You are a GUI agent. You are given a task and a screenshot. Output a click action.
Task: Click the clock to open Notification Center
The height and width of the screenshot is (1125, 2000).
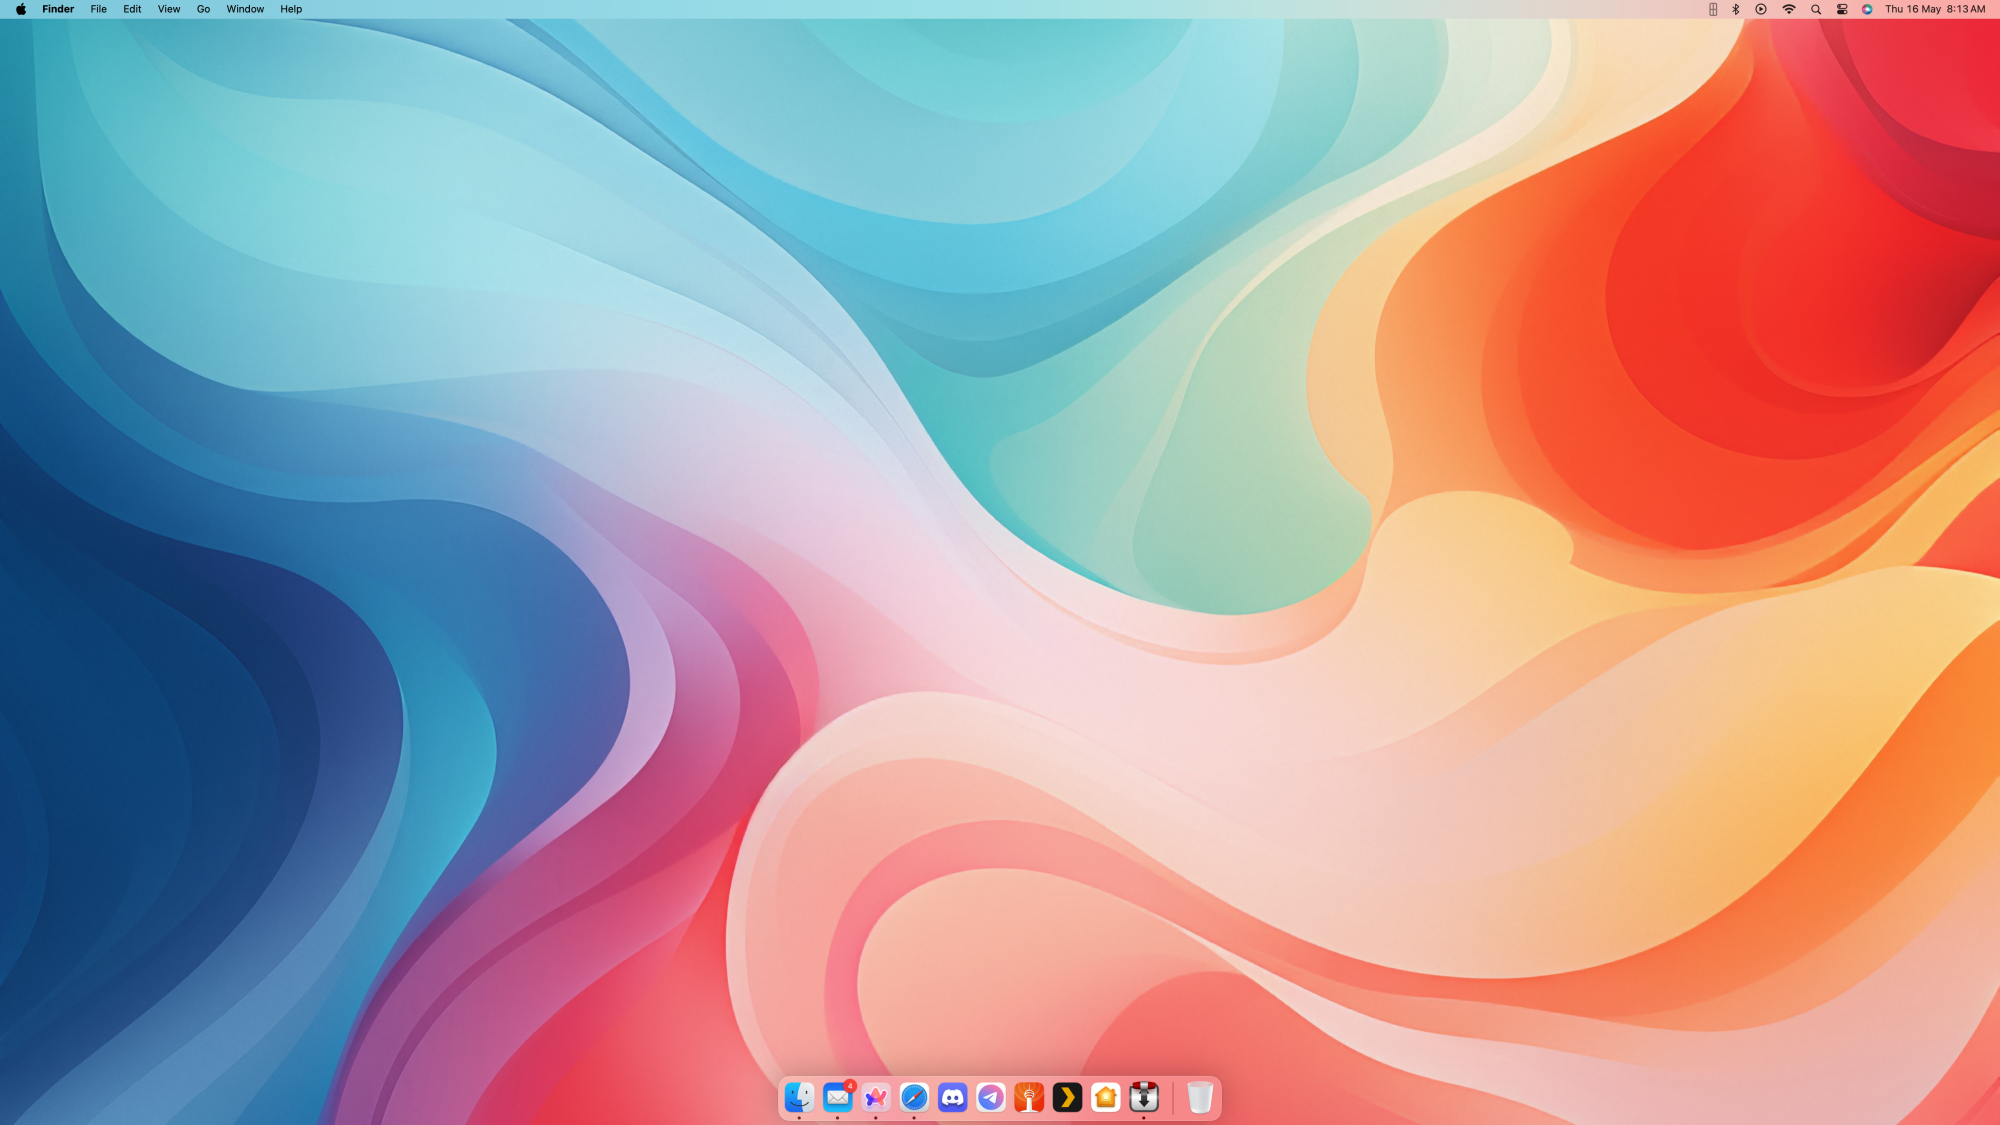point(1930,9)
